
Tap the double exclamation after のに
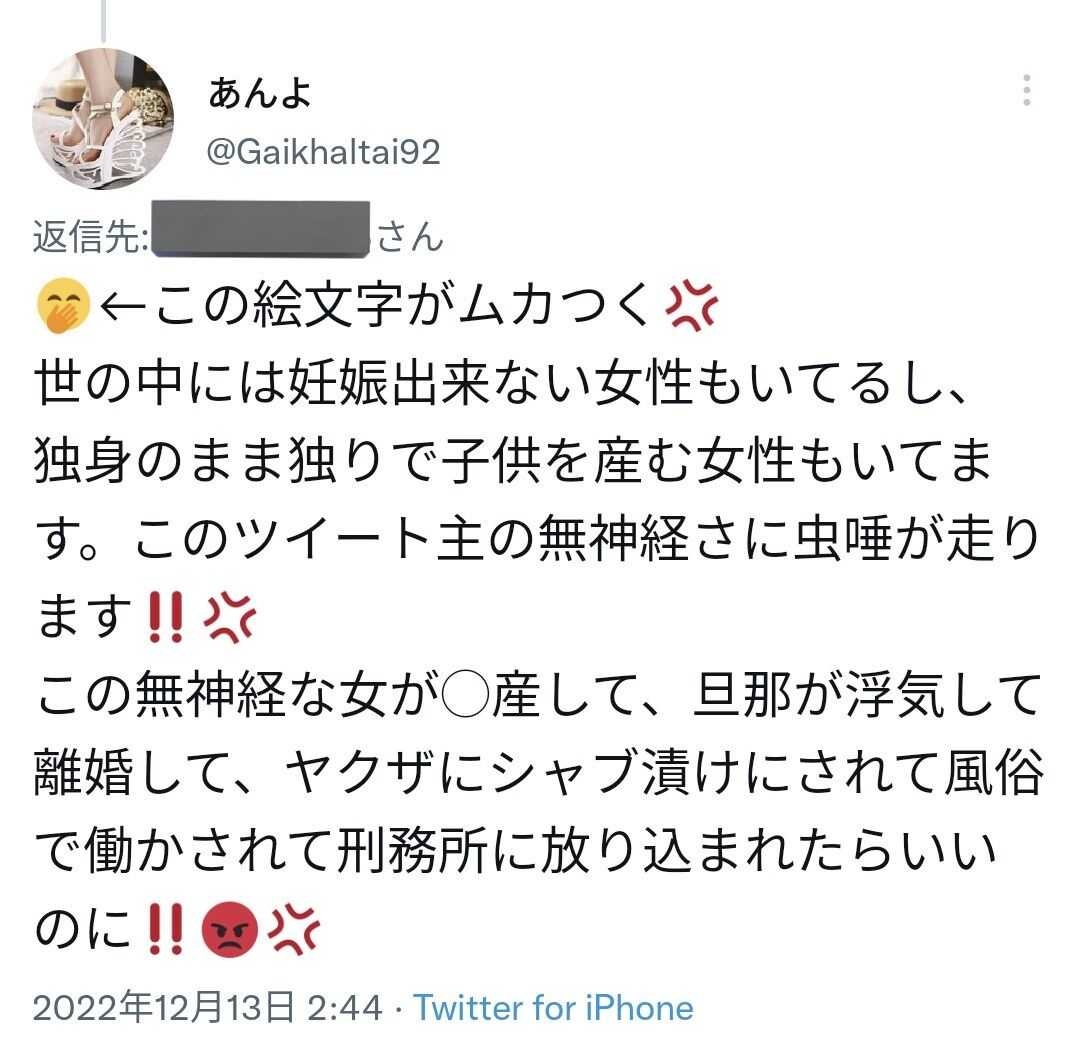click(165, 929)
